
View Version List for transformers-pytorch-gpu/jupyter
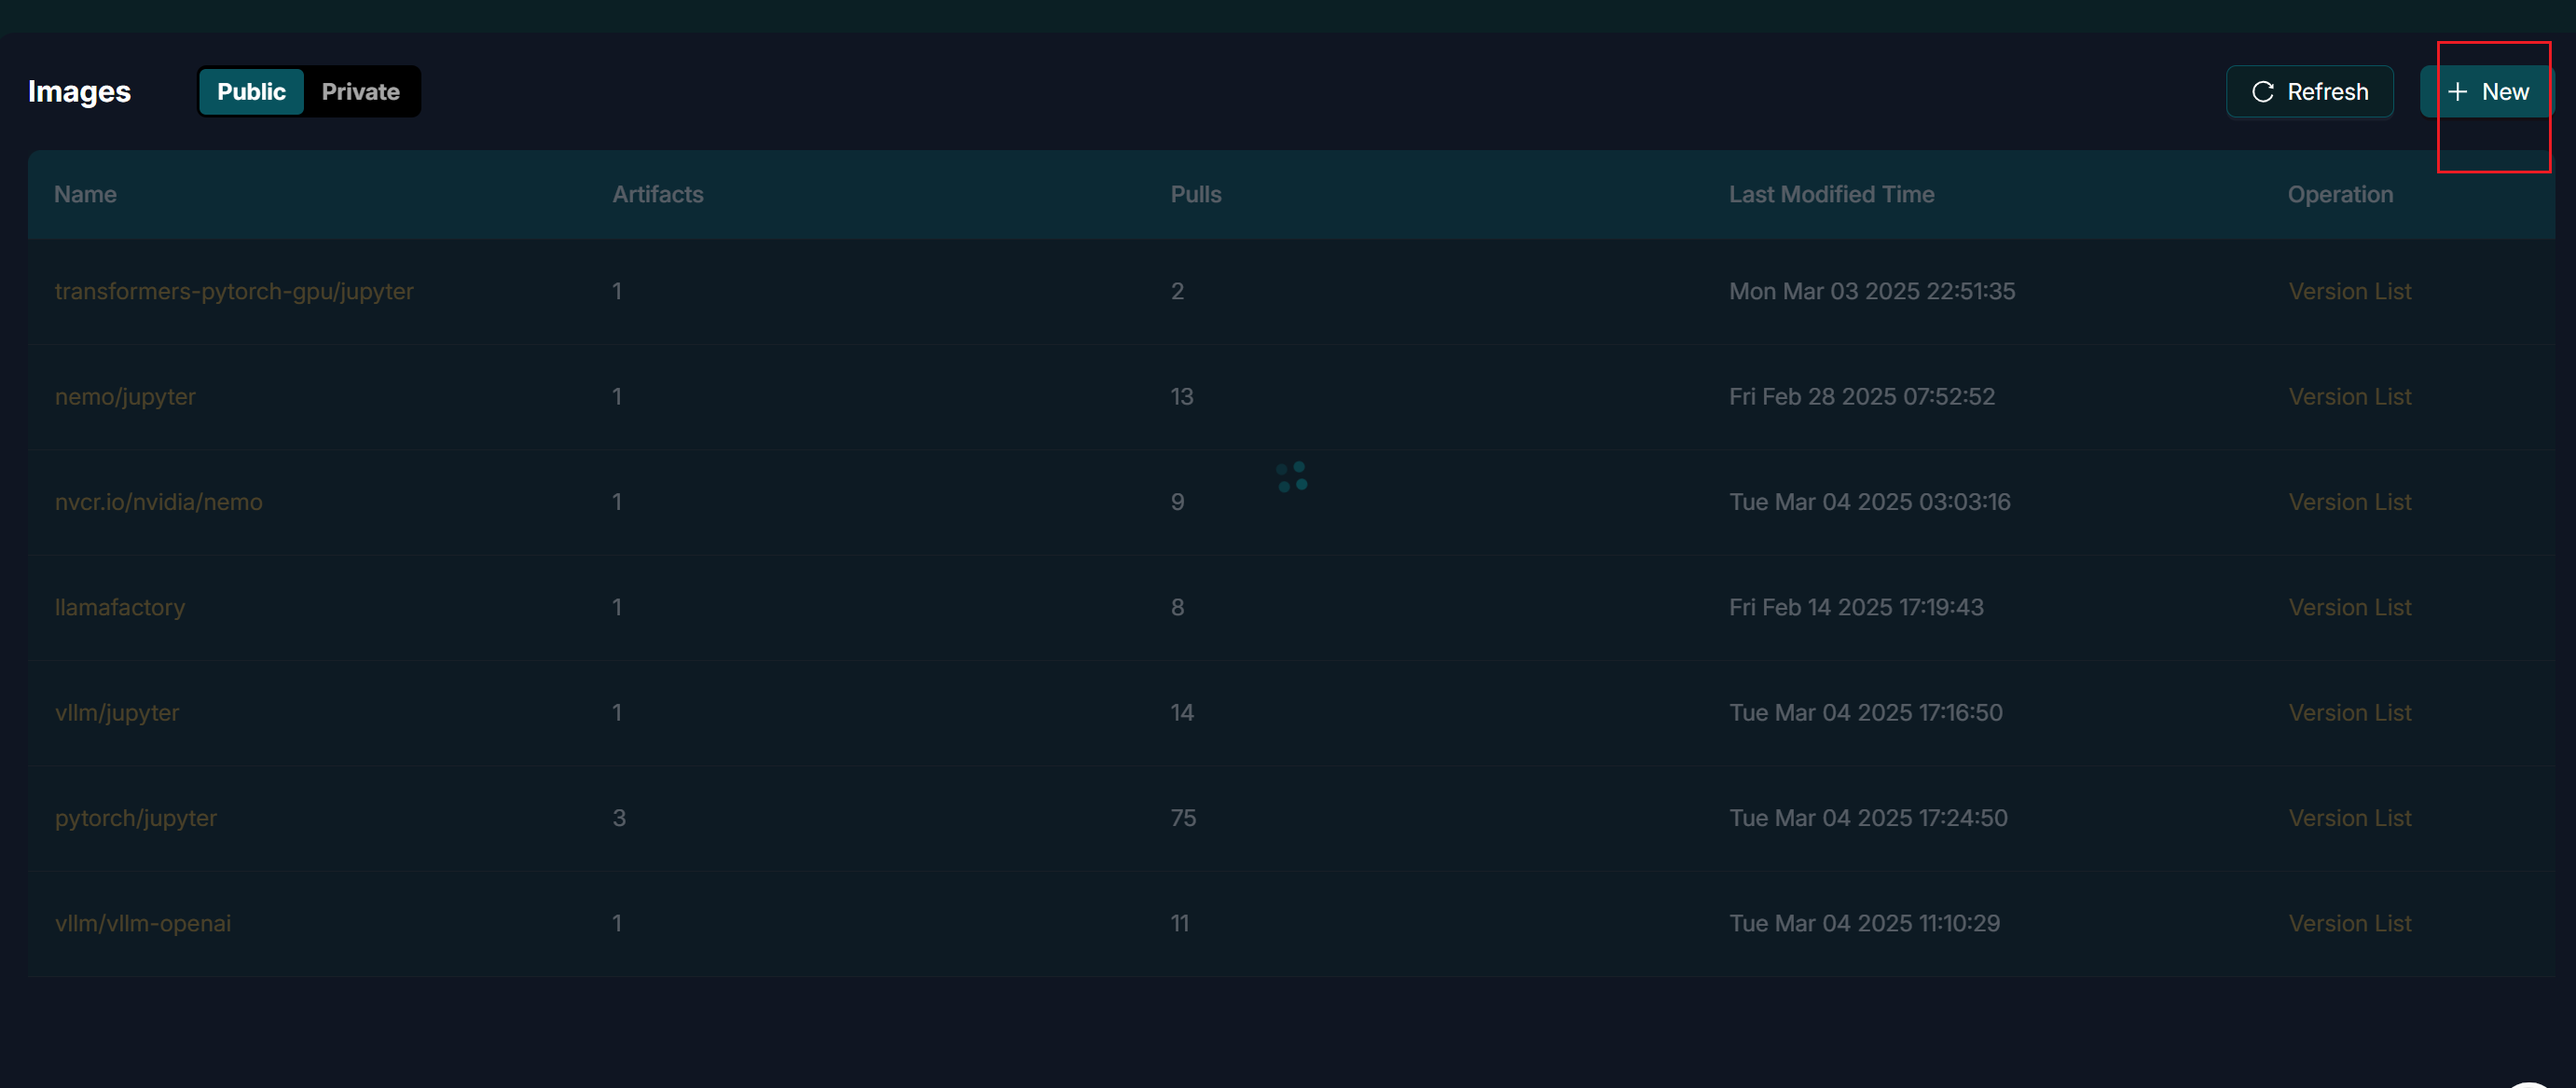tap(2349, 291)
